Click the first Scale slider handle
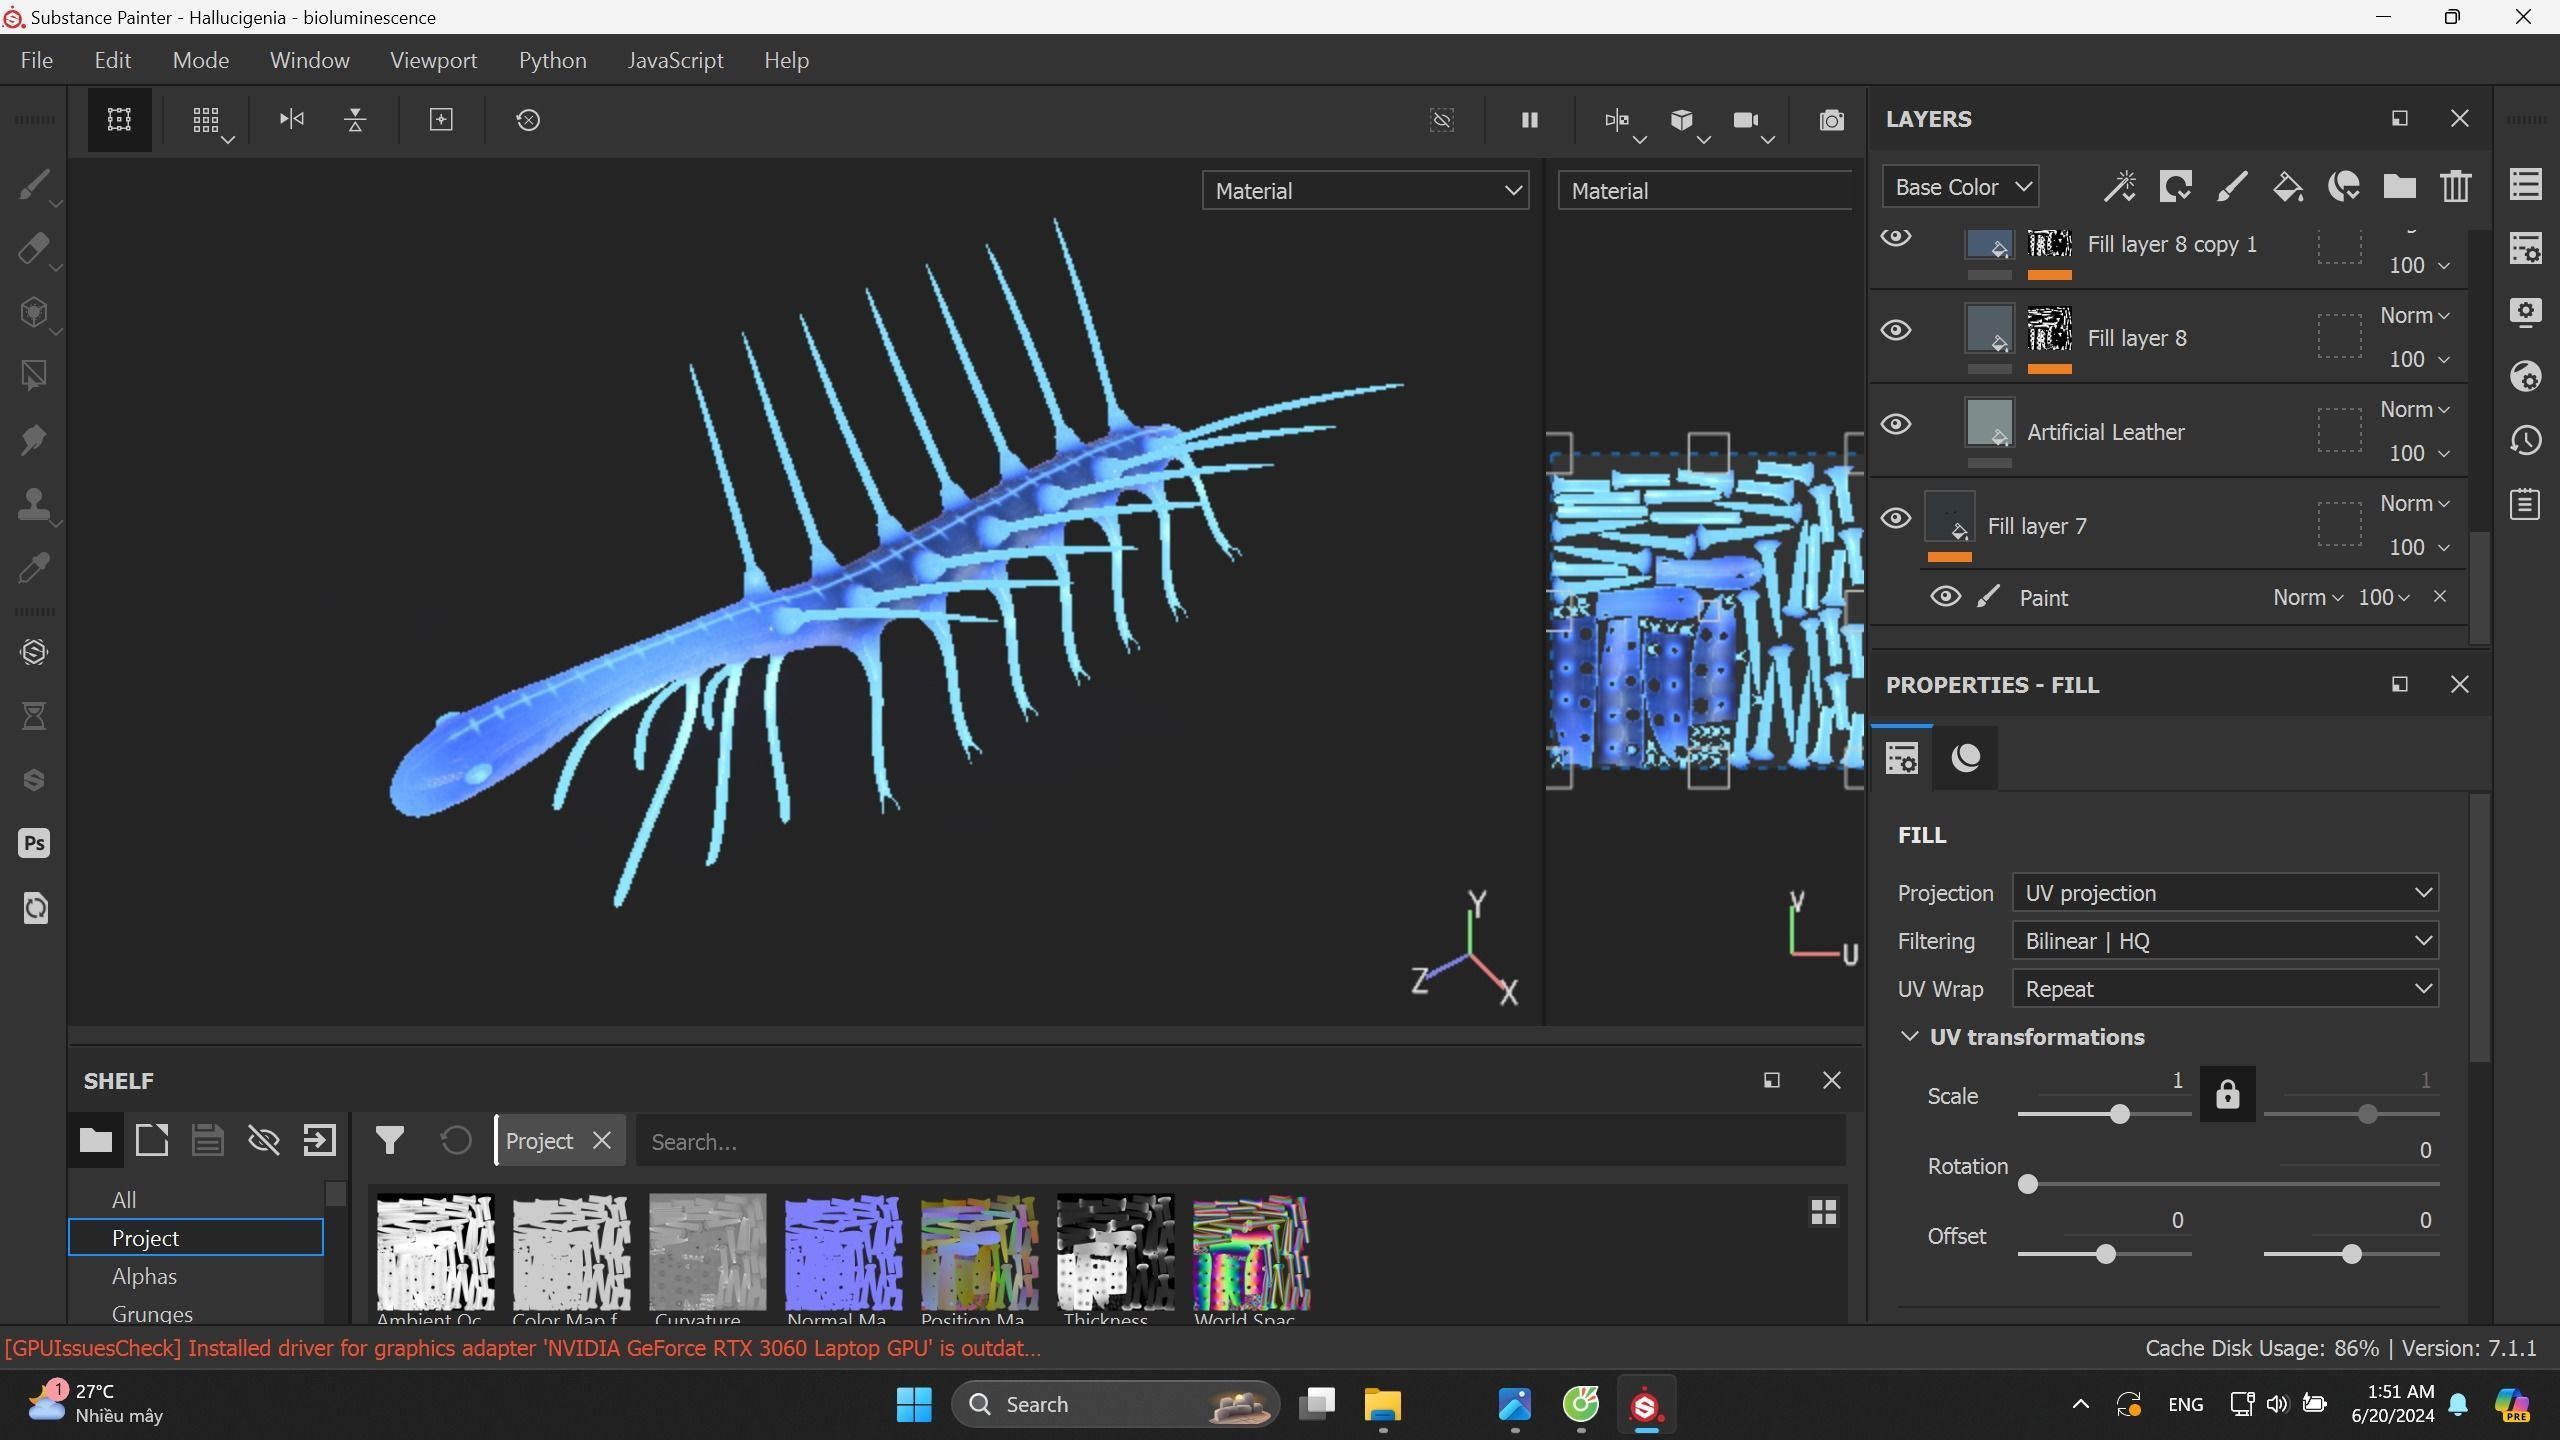Image resolution: width=2560 pixels, height=1440 pixels. click(x=2119, y=1115)
